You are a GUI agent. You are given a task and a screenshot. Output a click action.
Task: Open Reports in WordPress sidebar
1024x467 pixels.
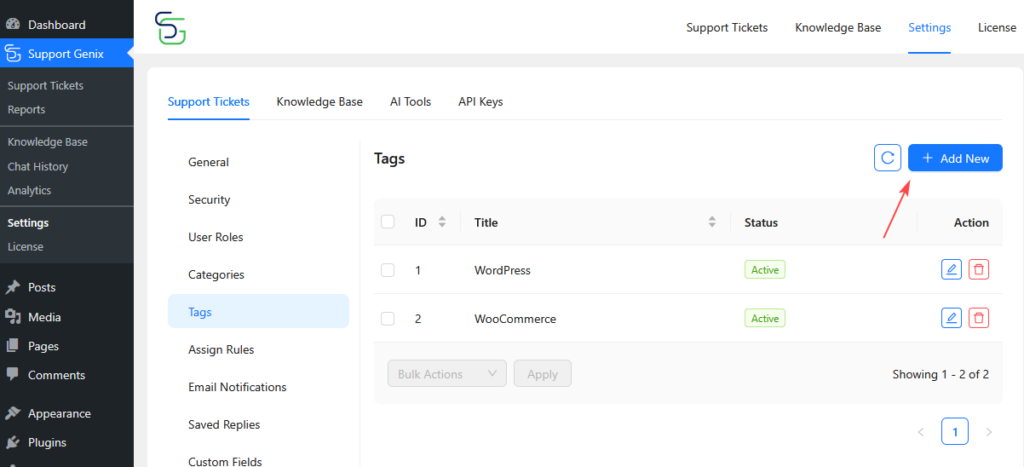(27, 110)
